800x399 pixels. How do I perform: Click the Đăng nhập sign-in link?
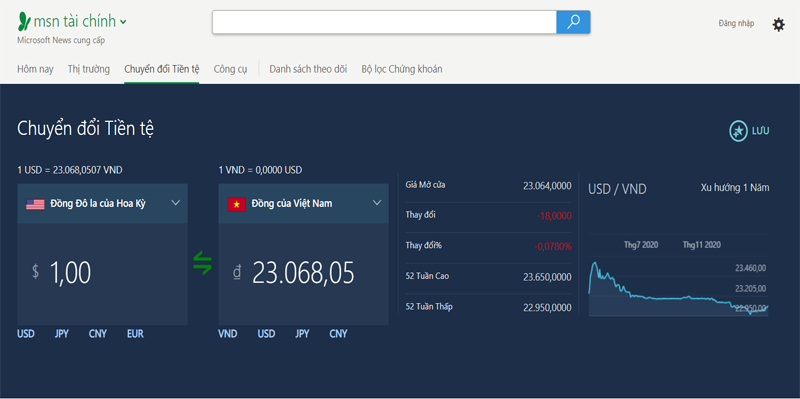736,23
